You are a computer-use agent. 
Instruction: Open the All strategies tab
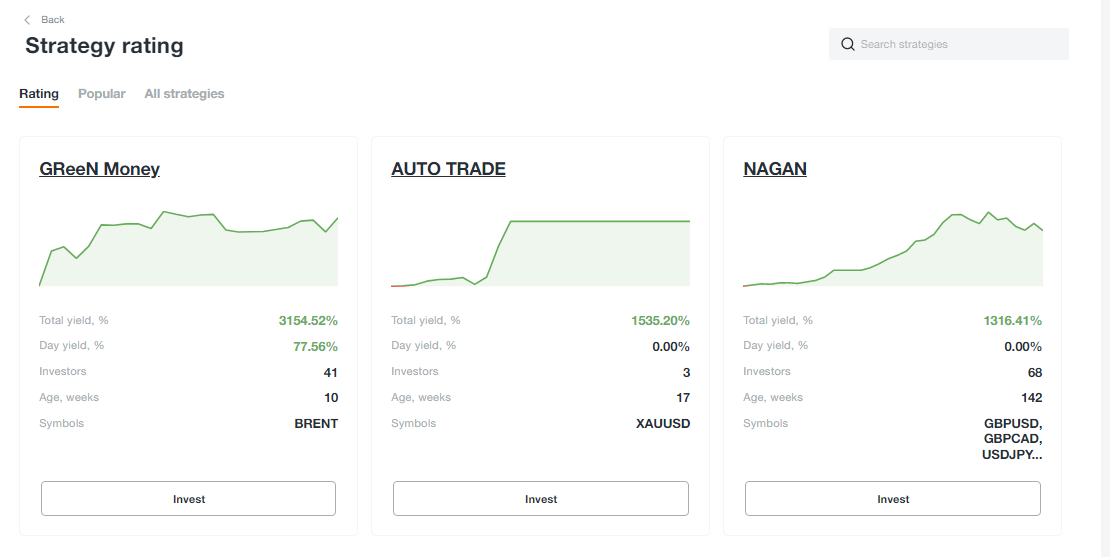(184, 93)
